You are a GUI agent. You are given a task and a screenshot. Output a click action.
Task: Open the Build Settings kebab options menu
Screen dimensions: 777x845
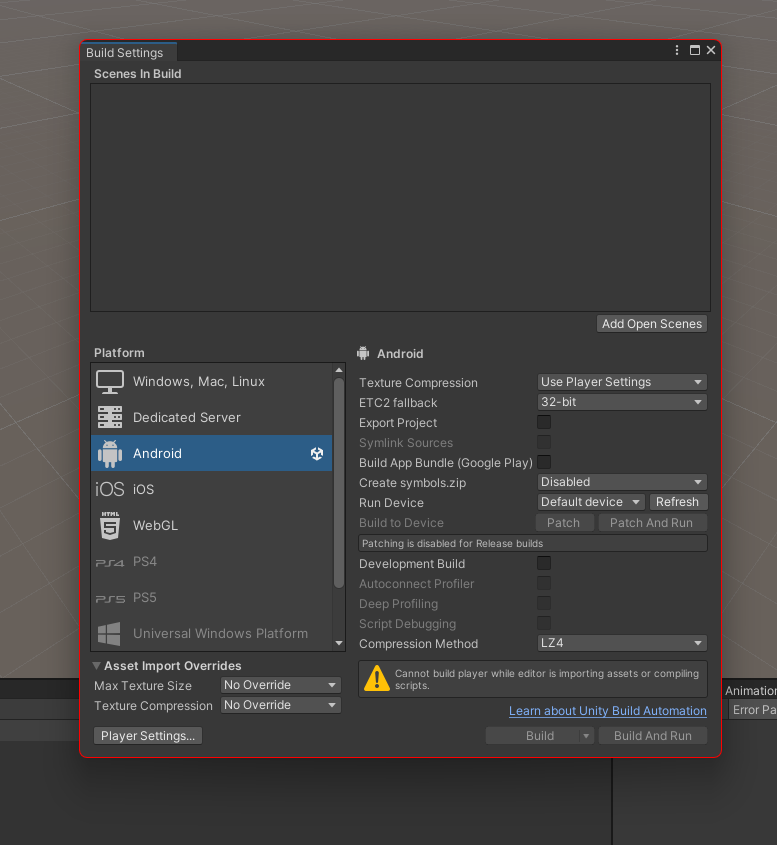pos(677,50)
